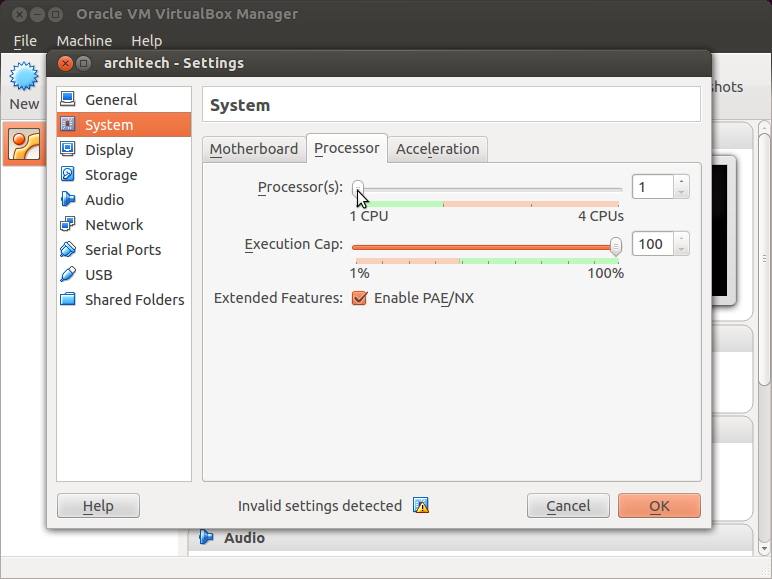Close the architech Settings dialog
This screenshot has width=772, height=579.
tap(65, 63)
